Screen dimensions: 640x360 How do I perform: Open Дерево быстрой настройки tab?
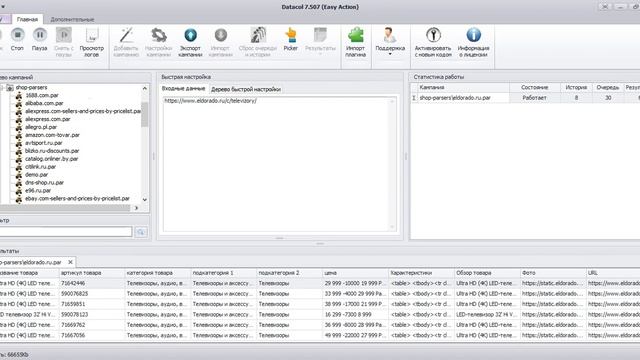[246, 89]
